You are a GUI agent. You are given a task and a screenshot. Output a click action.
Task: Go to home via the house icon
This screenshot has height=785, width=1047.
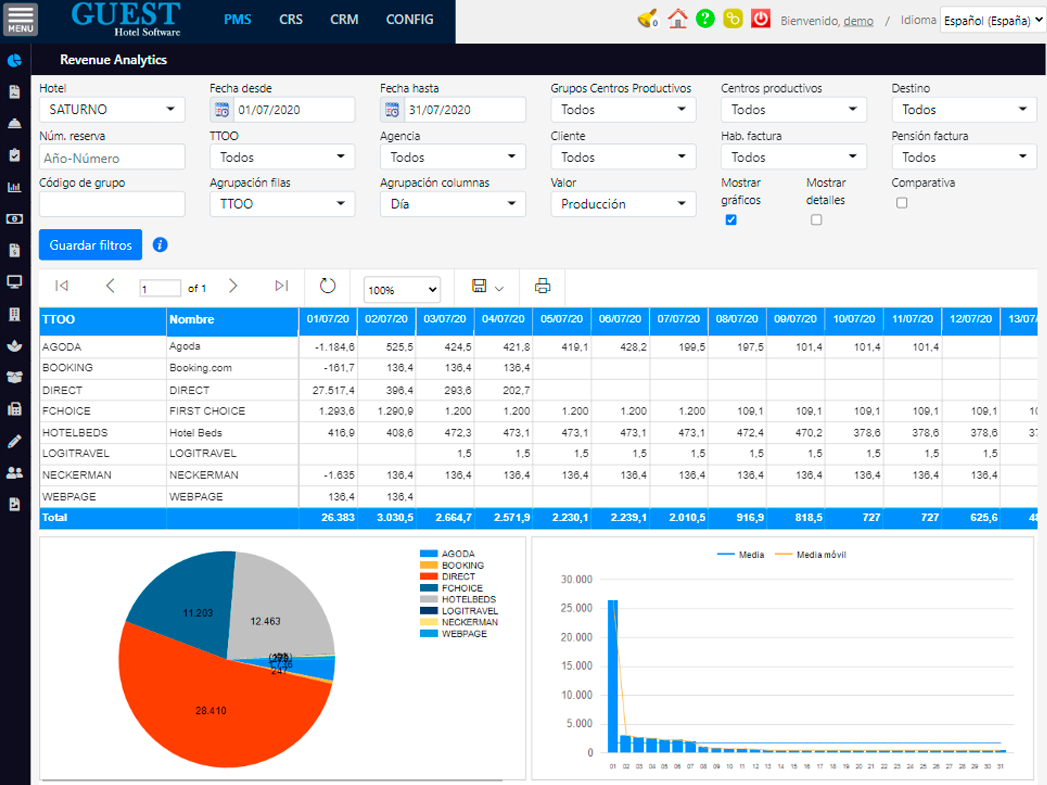tap(678, 19)
